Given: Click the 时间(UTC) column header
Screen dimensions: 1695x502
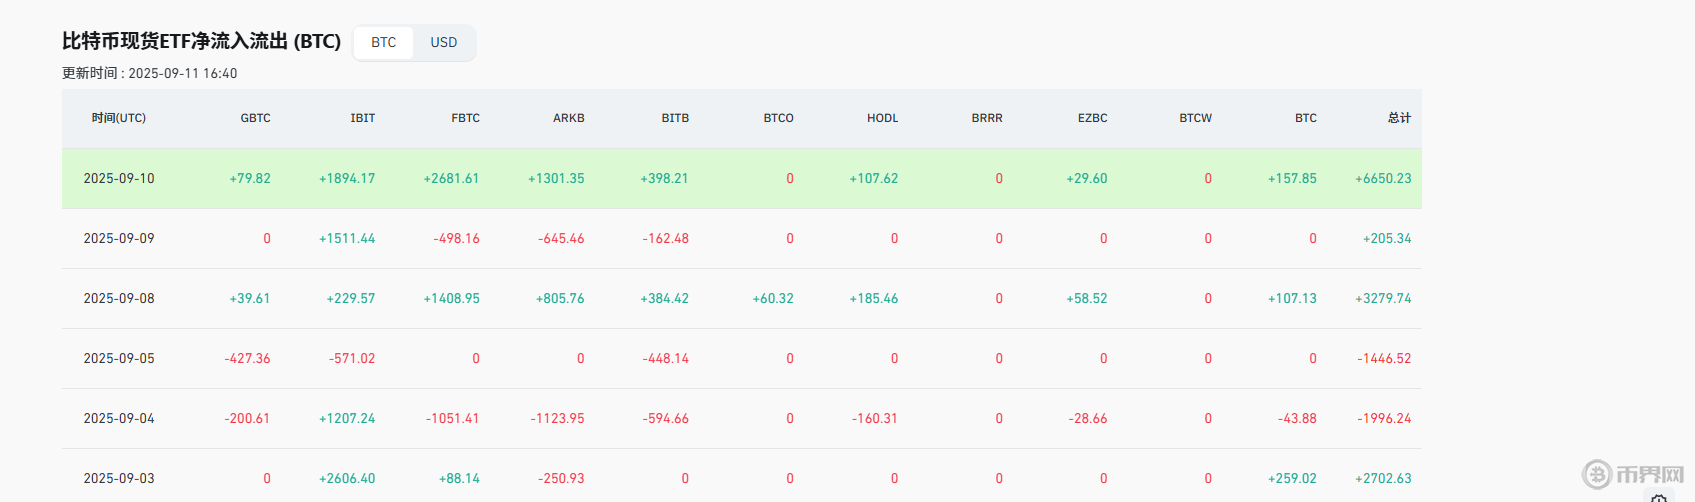Looking at the screenshot, I should [119, 118].
